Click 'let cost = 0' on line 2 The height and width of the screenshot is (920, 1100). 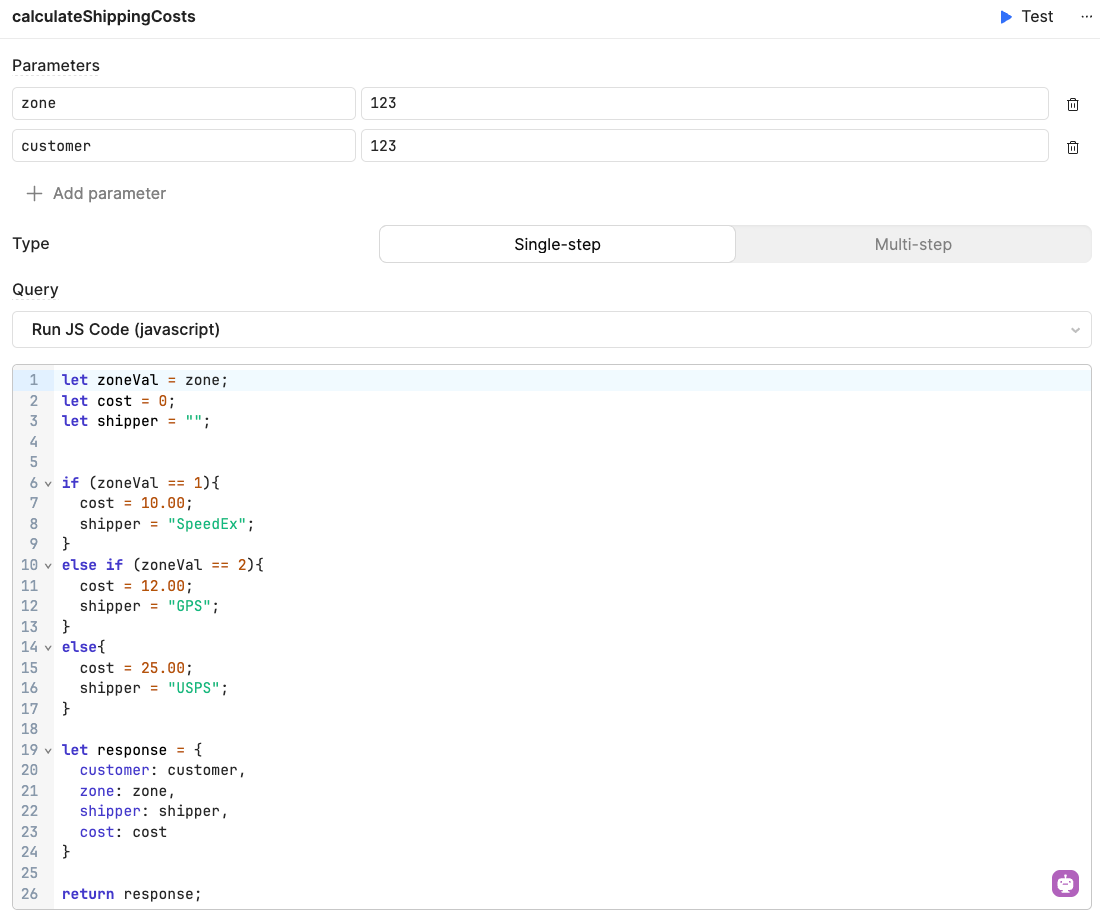click(114, 401)
